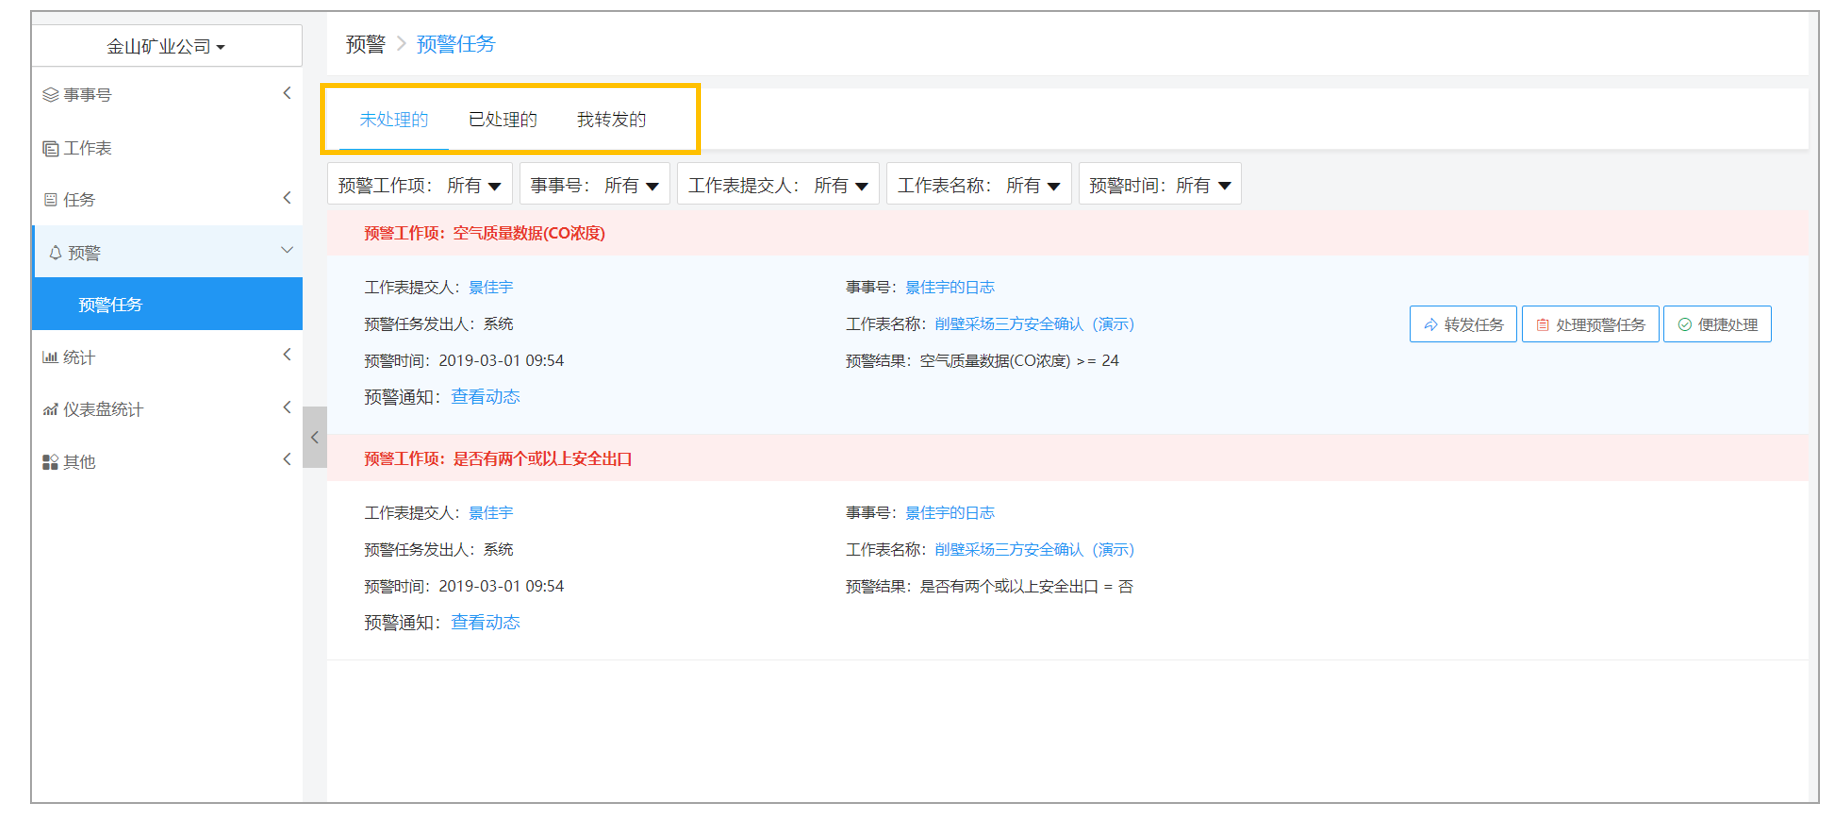Open 景佳宇 submitter link in CO浓度 alert
This screenshot has width=1832, height=822.
[x=491, y=287]
